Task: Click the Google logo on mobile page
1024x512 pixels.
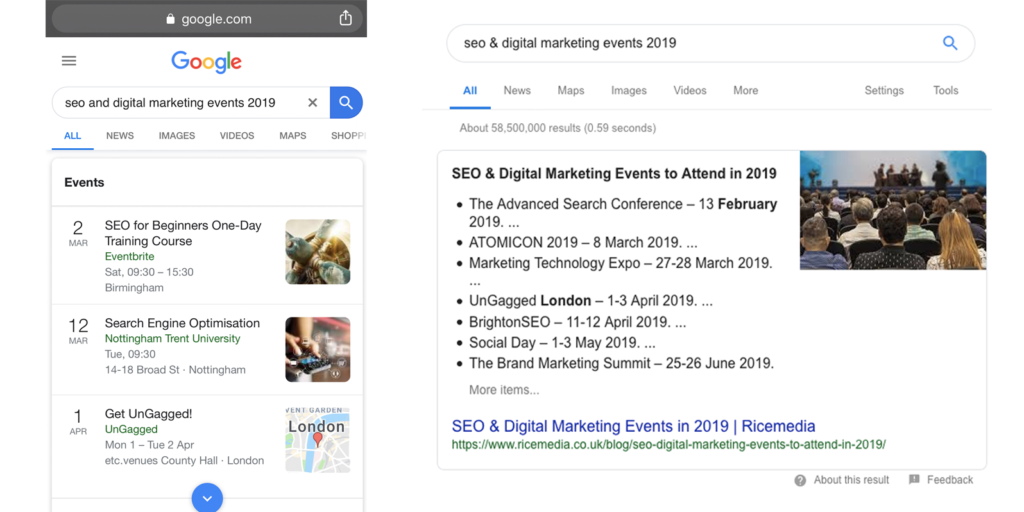Action: pyautogui.click(x=206, y=61)
